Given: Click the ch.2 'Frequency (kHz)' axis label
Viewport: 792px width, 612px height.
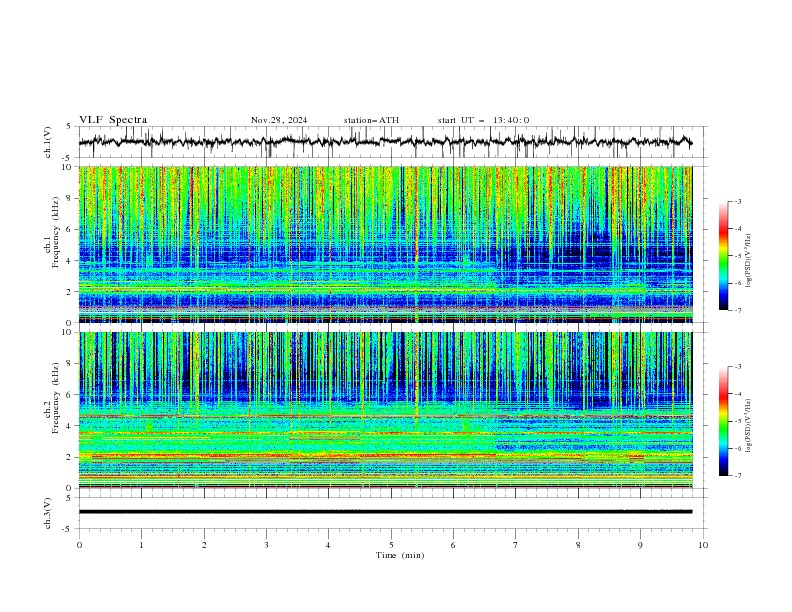Looking at the screenshot, I should coord(56,397).
